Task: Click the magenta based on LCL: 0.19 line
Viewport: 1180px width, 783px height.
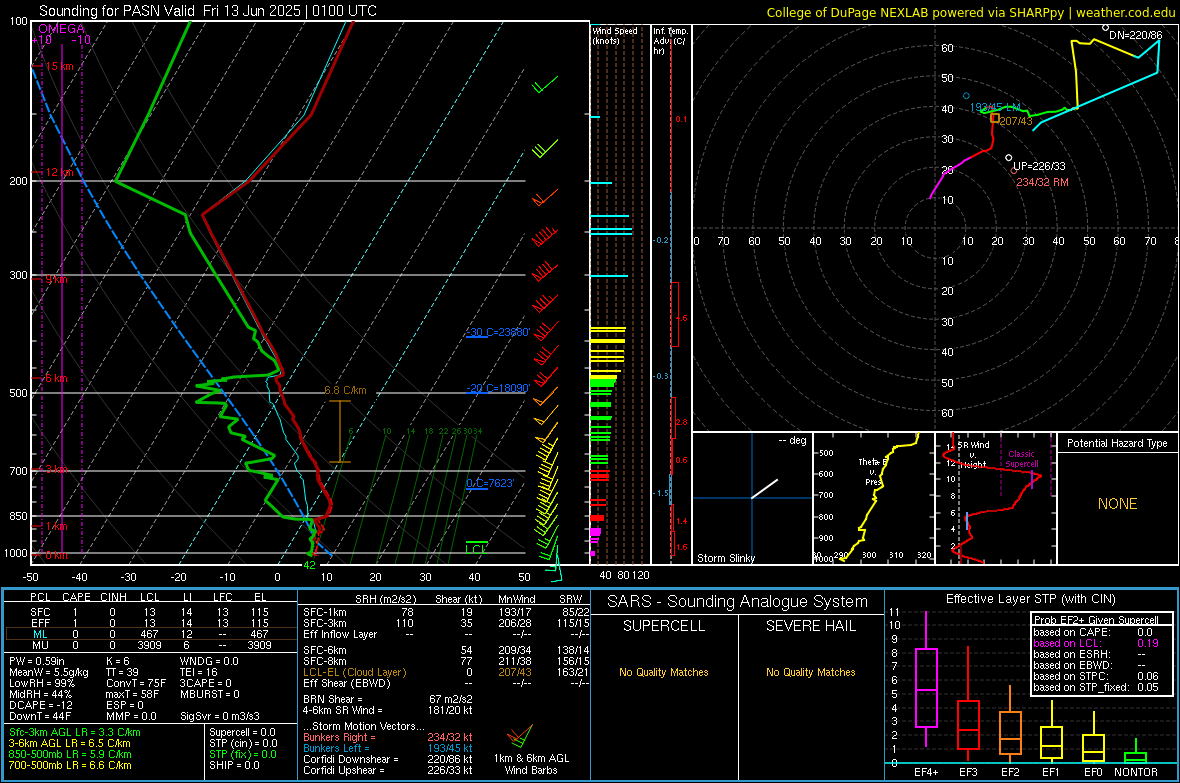Action: tap(1096, 643)
